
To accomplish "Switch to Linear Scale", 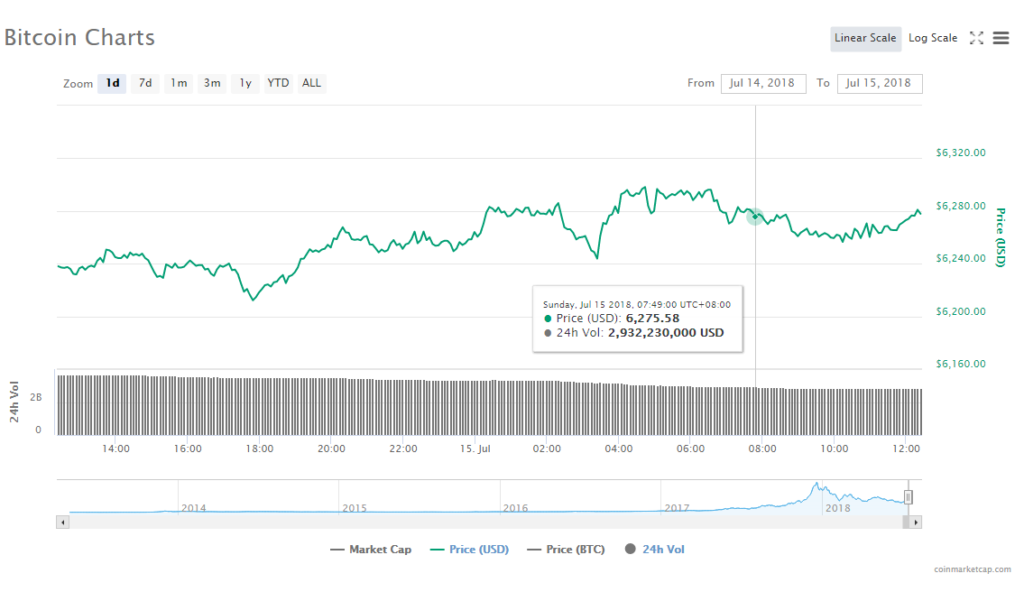I will coord(865,38).
